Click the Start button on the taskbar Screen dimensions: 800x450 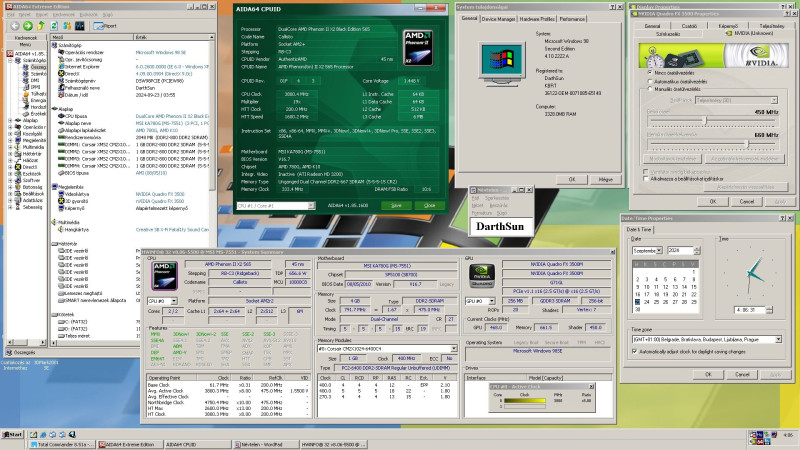pyautogui.click(x=12, y=435)
